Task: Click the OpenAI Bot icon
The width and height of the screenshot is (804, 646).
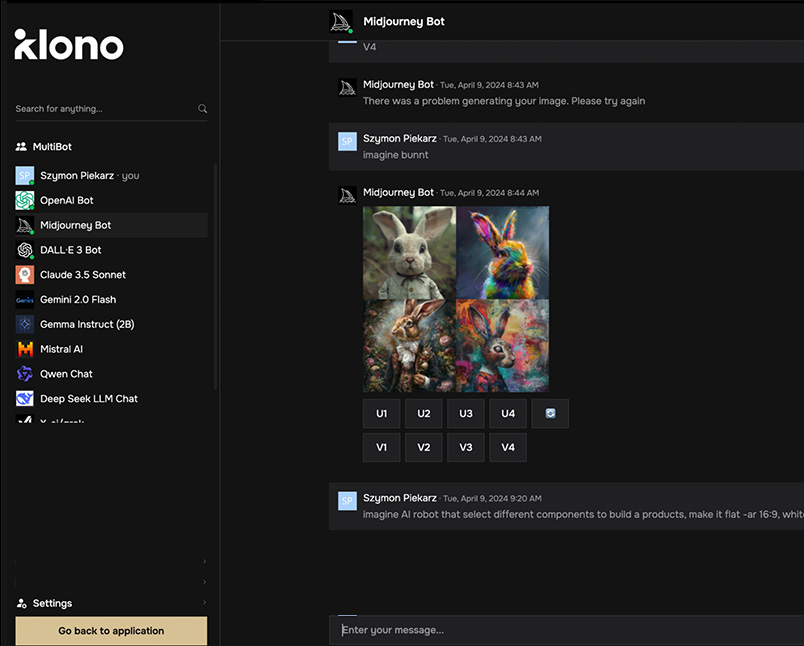Action: 25,200
